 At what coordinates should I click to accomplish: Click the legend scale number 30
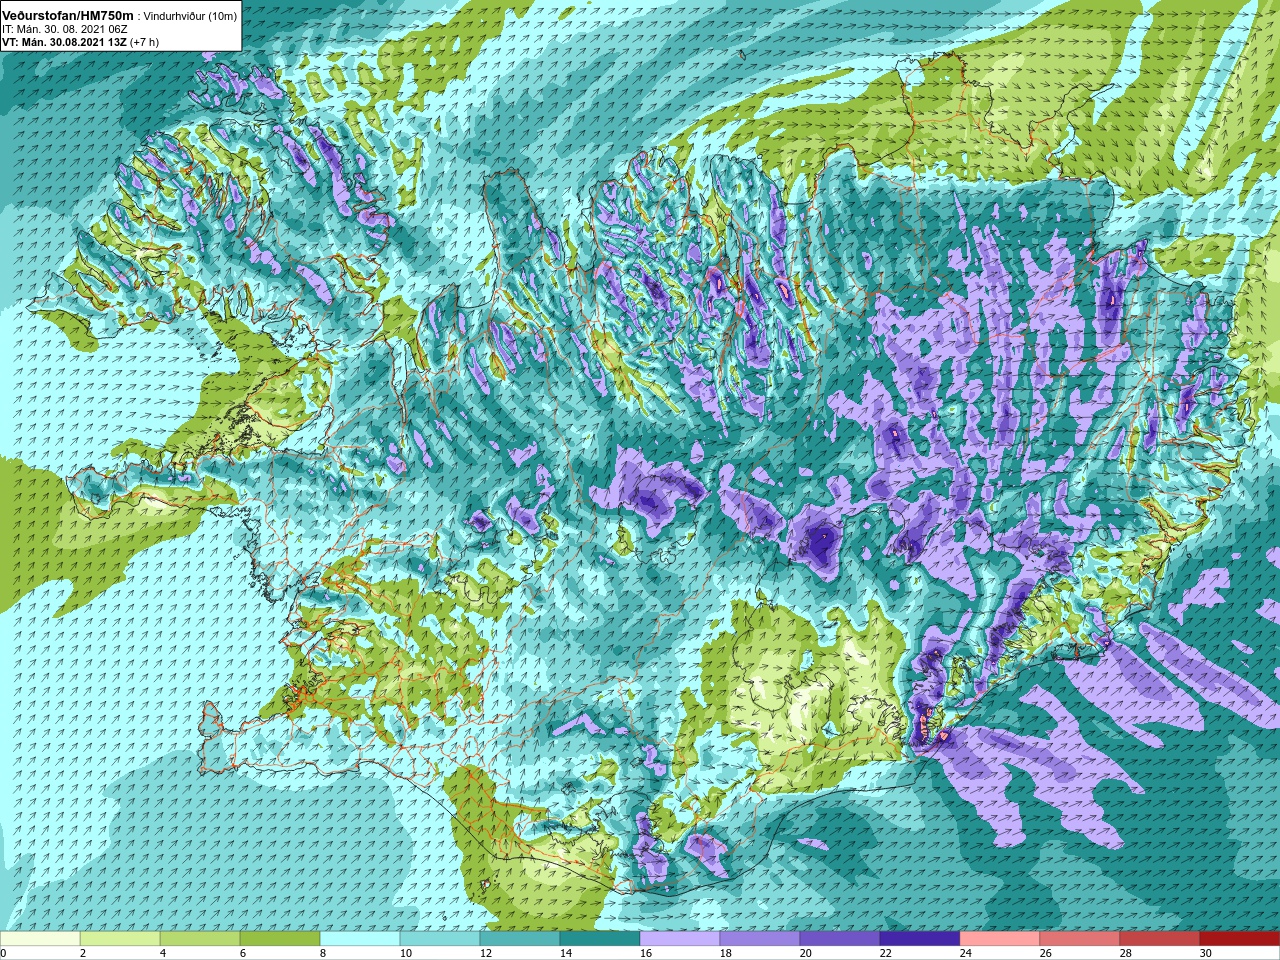click(1206, 954)
